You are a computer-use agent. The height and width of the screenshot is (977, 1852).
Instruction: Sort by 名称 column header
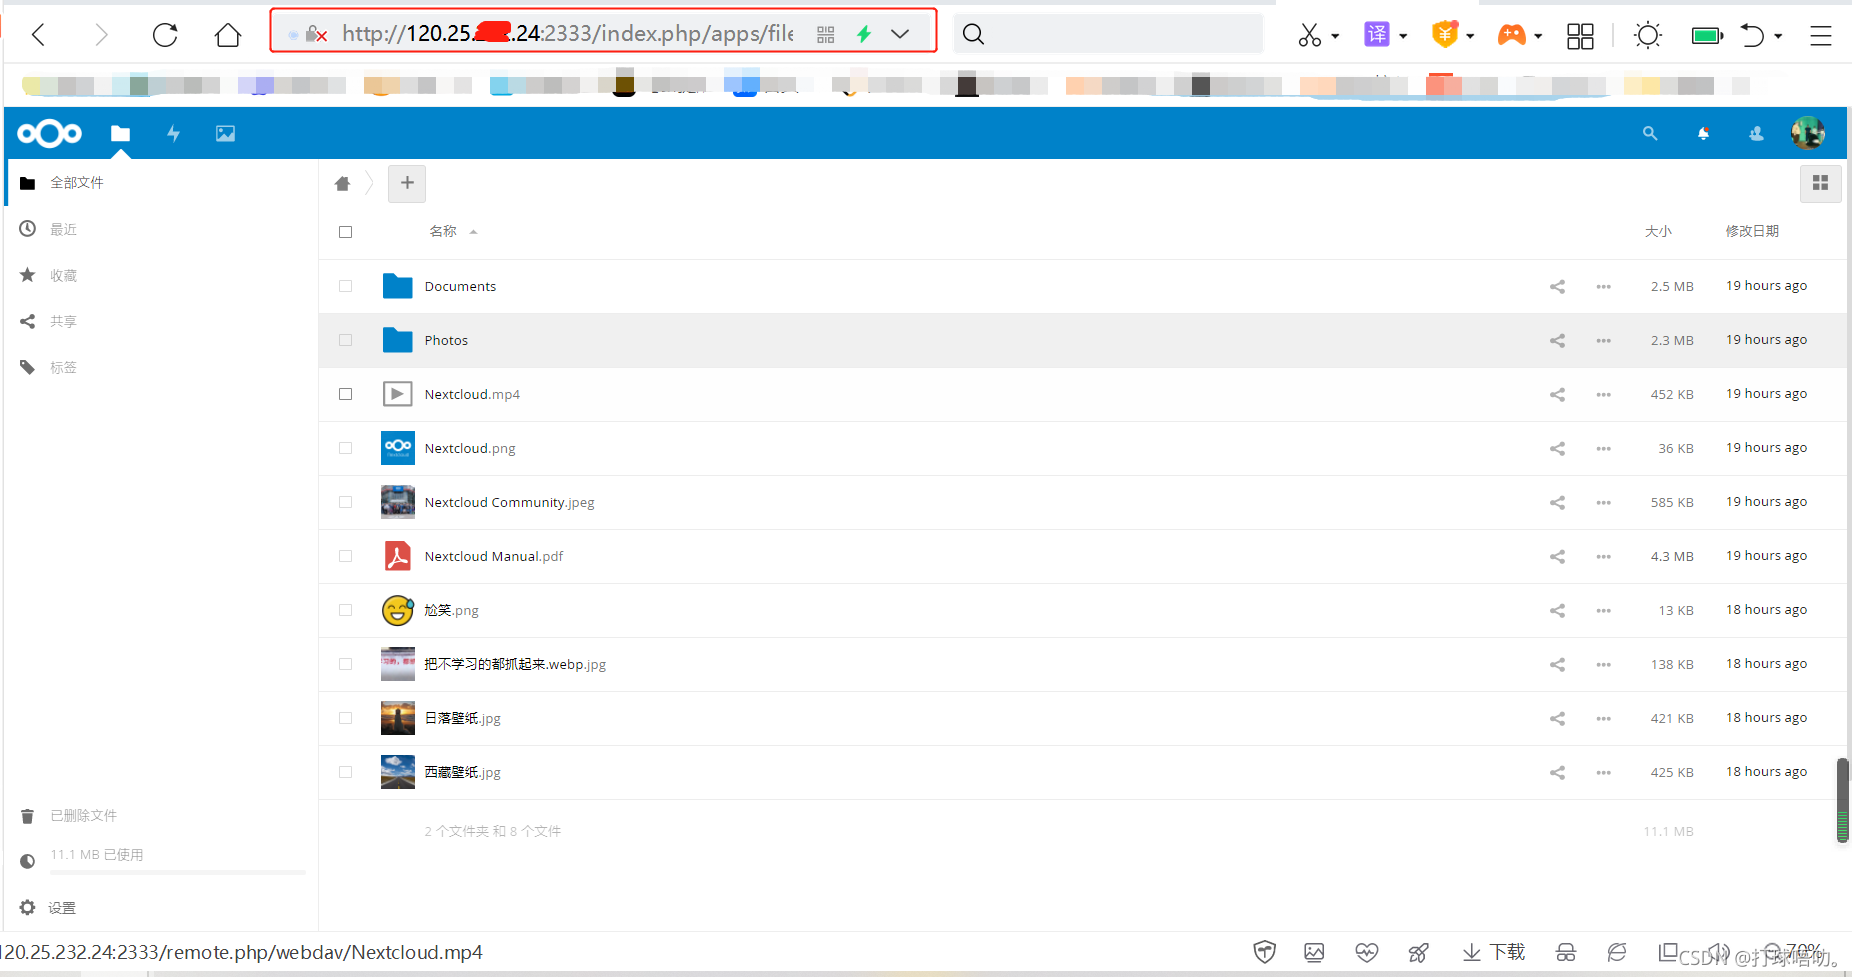pyautogui.click(x=443, y=231)
